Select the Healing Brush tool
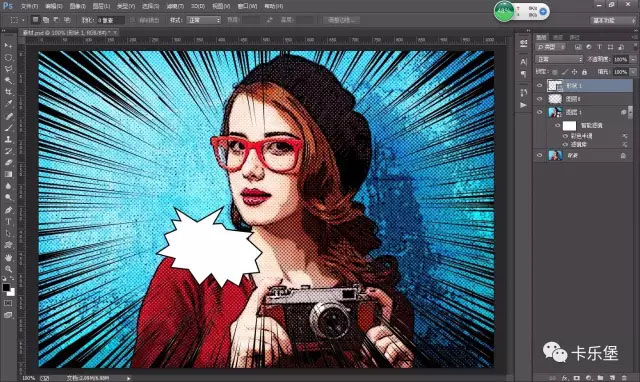640x382 pixels. (8, 116)
